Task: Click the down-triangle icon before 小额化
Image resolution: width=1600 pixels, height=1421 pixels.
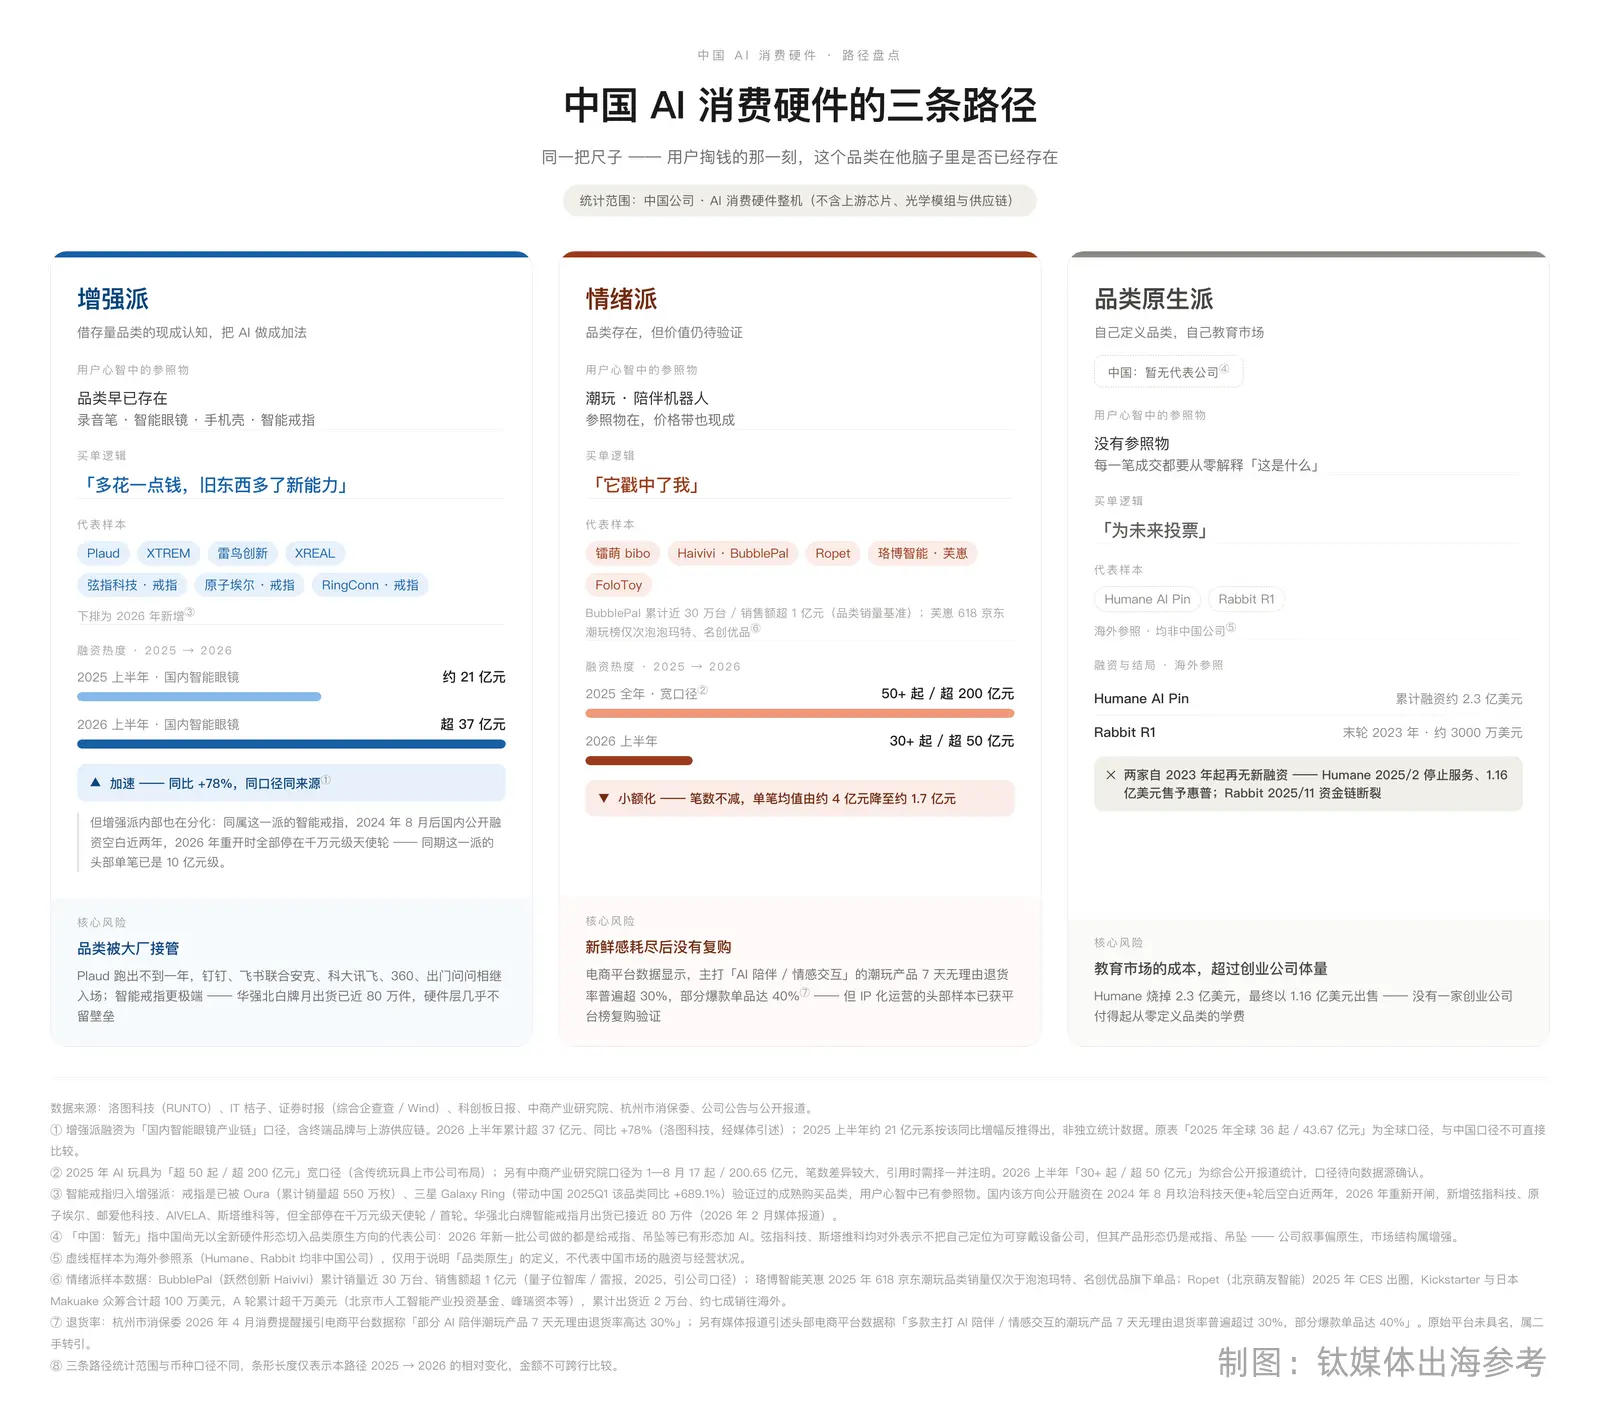Action: coord(604,798)
